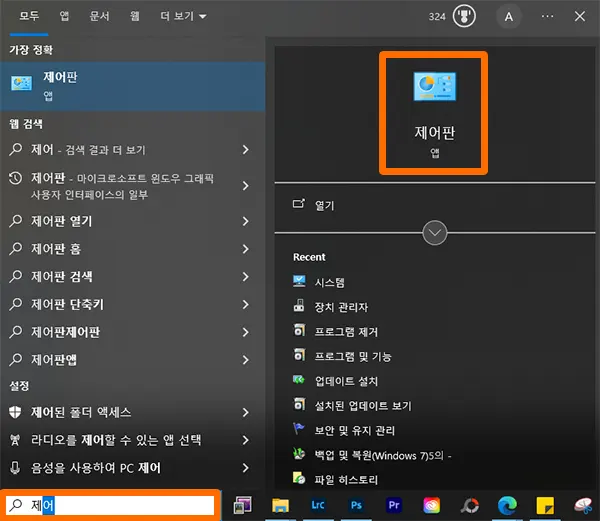The image size is (600, 521).
Task: Open recent item 장치 관리자
Action: point(330,307)
